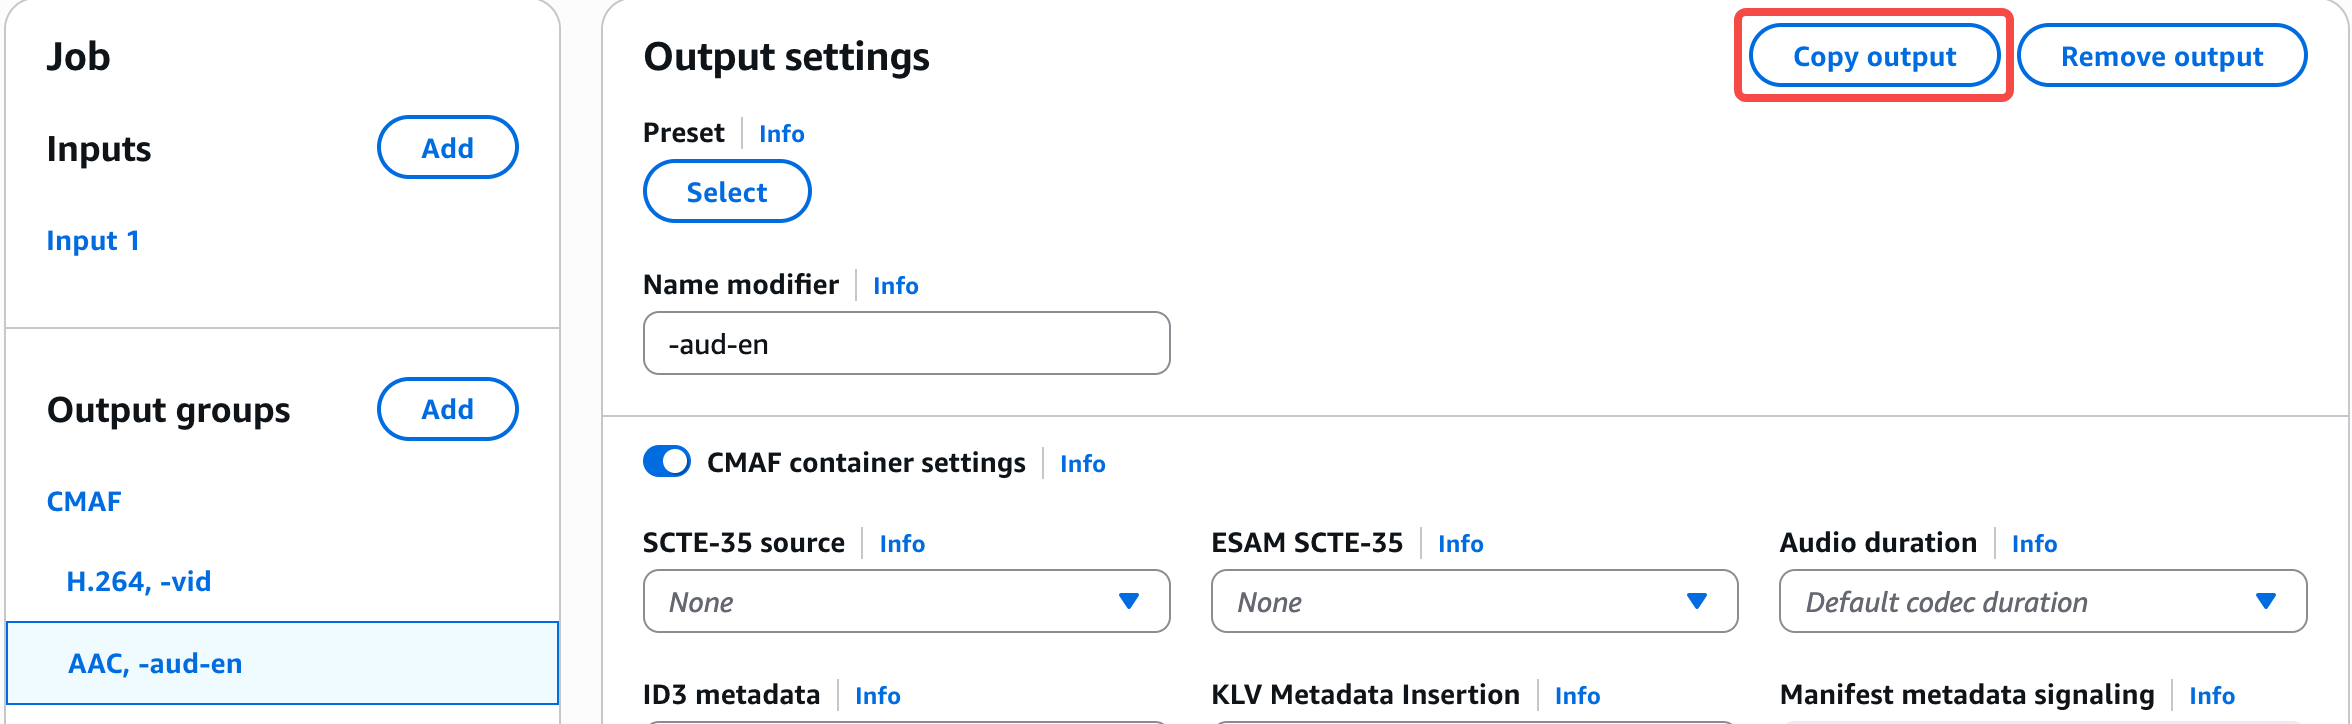Click the Name modifier text field
Viewport: 2352px width, 724px height.
(906, 343)
